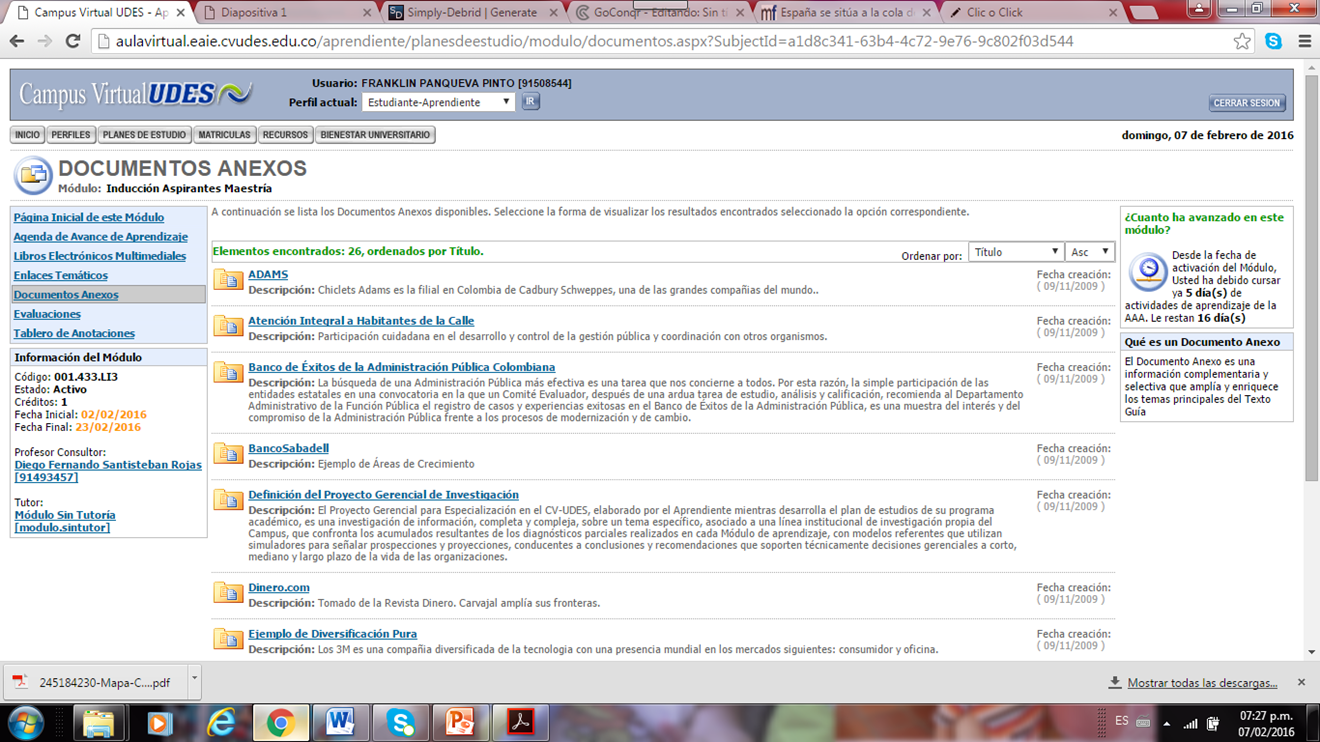This screenshot has width=1320, height=742.
Task: Select the folder icon beside BancoSabadell
Action: [x=228, y=454]
